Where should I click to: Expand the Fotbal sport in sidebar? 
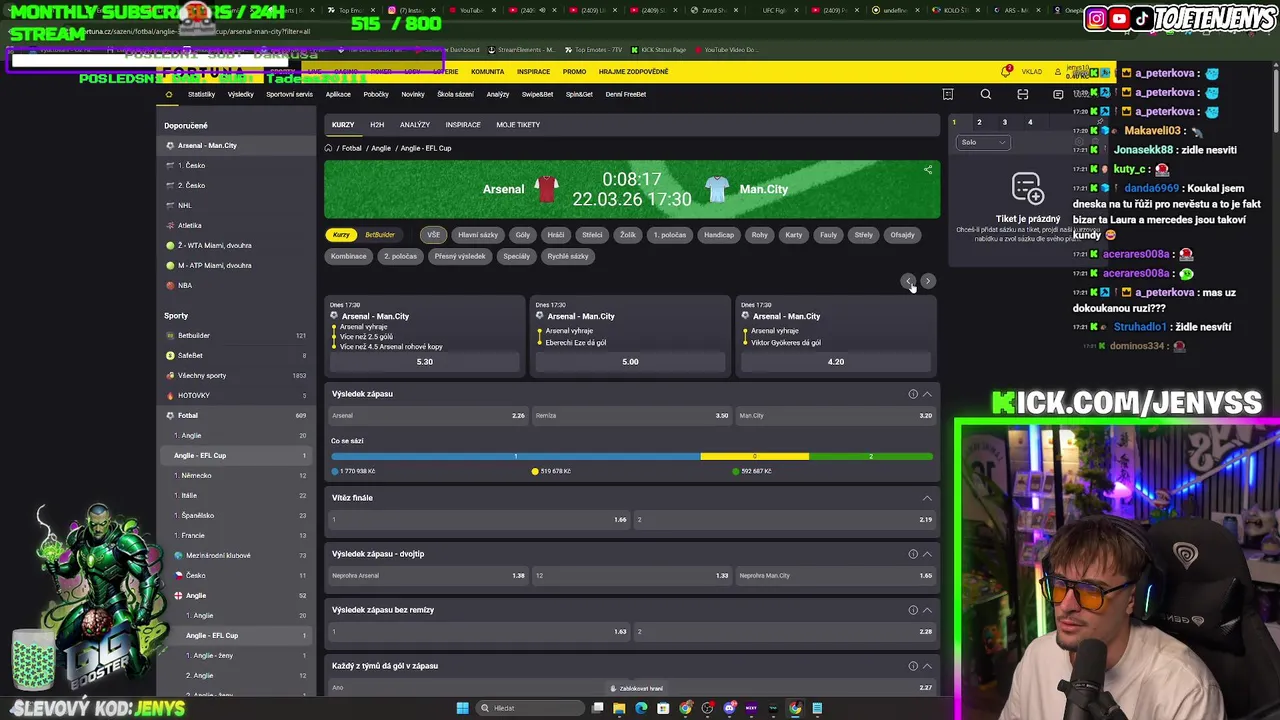tap(236, 415)
